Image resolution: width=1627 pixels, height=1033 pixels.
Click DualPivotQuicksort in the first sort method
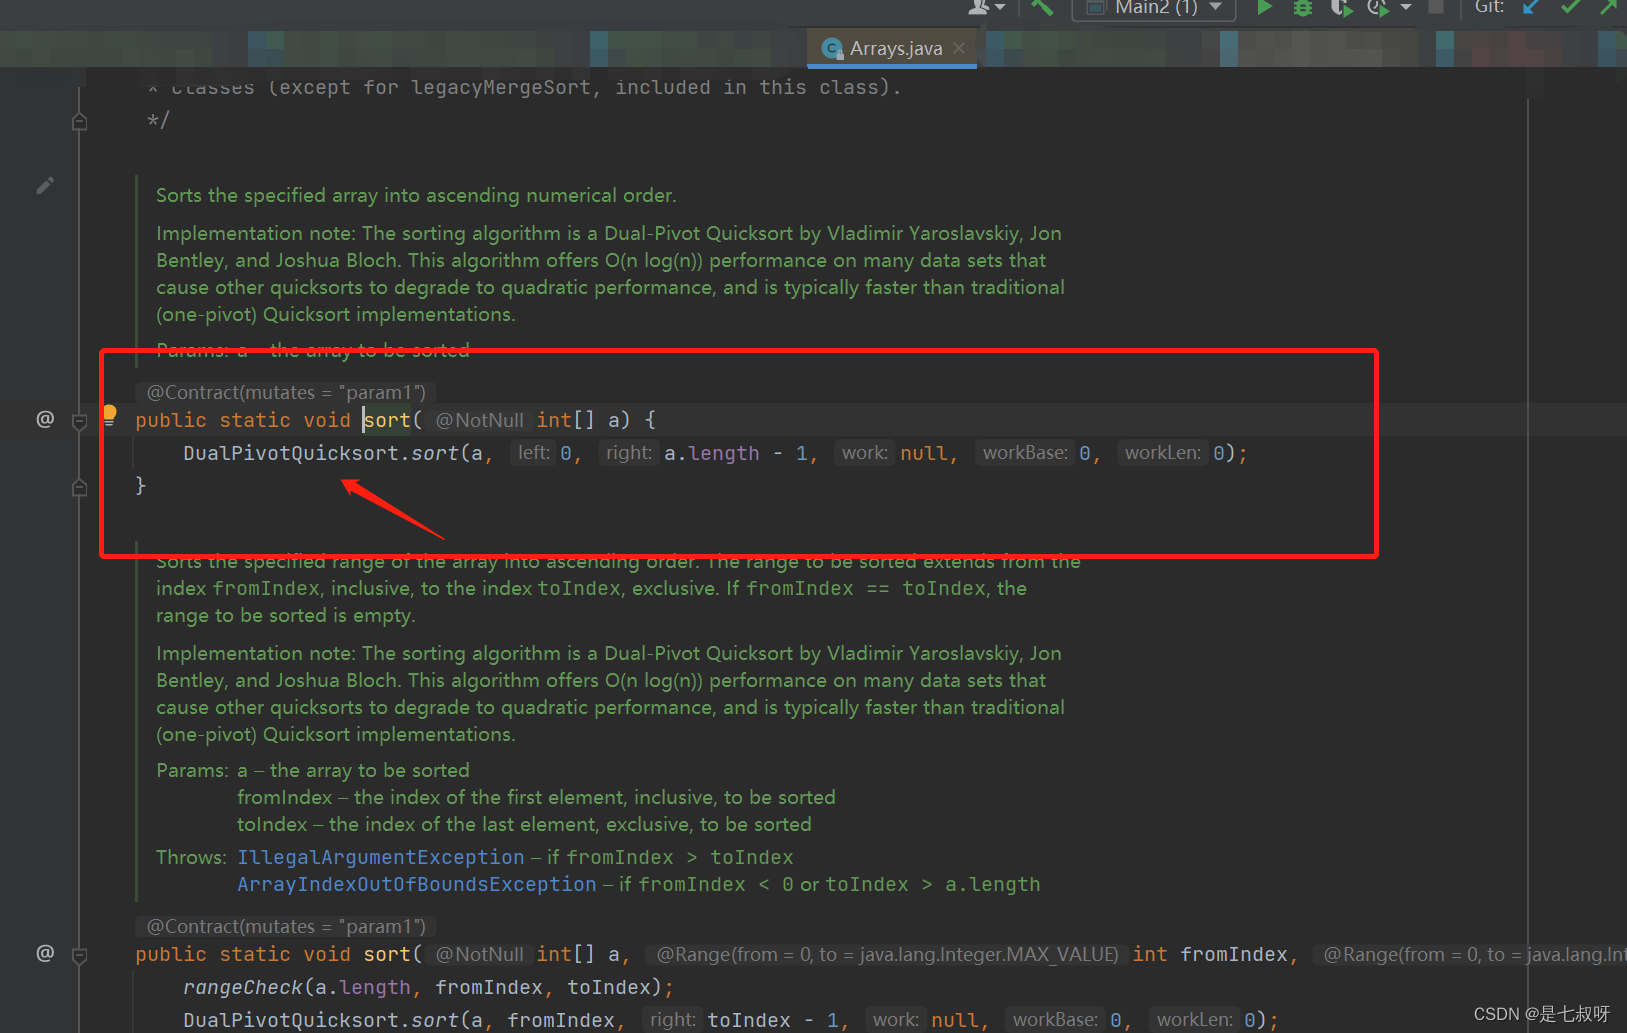click(x=291, y=453)
